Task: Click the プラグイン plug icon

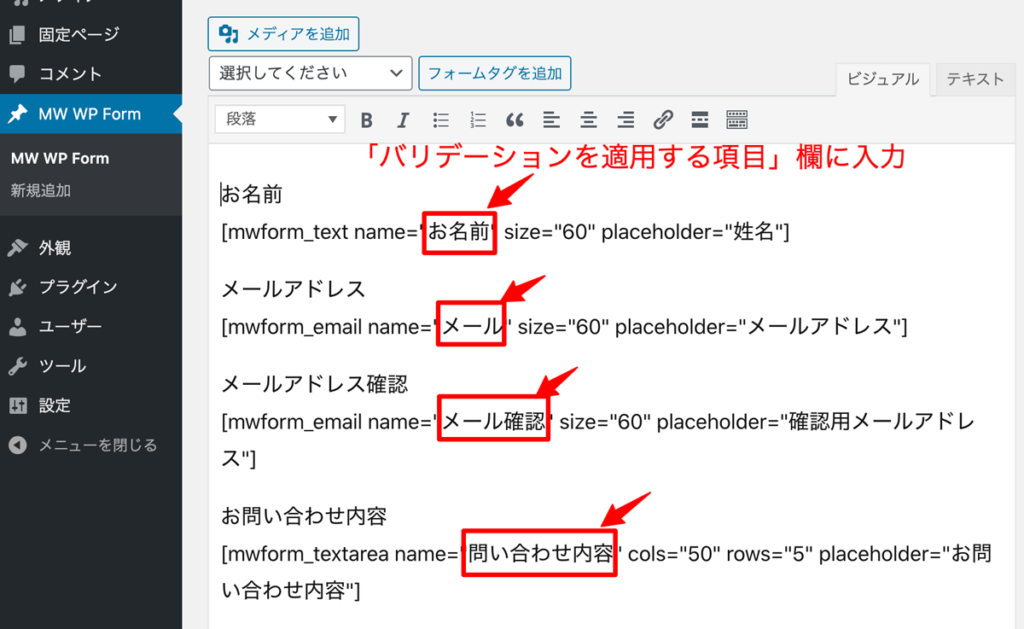Action: [x=18, y=287]
